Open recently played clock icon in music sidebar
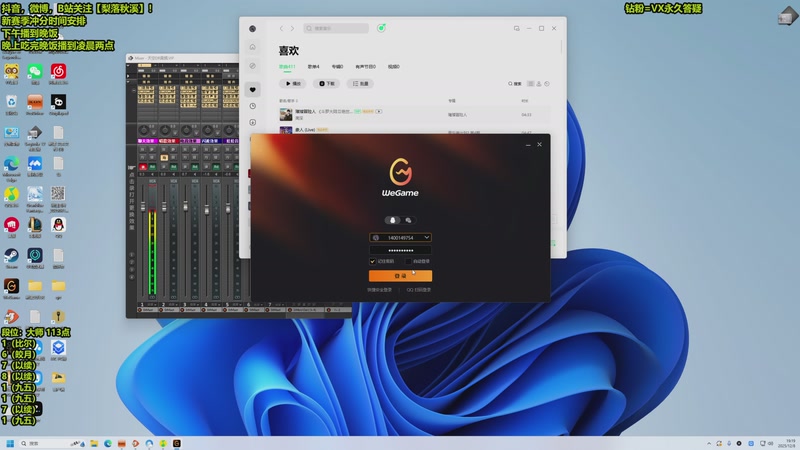 pos(253,106)
